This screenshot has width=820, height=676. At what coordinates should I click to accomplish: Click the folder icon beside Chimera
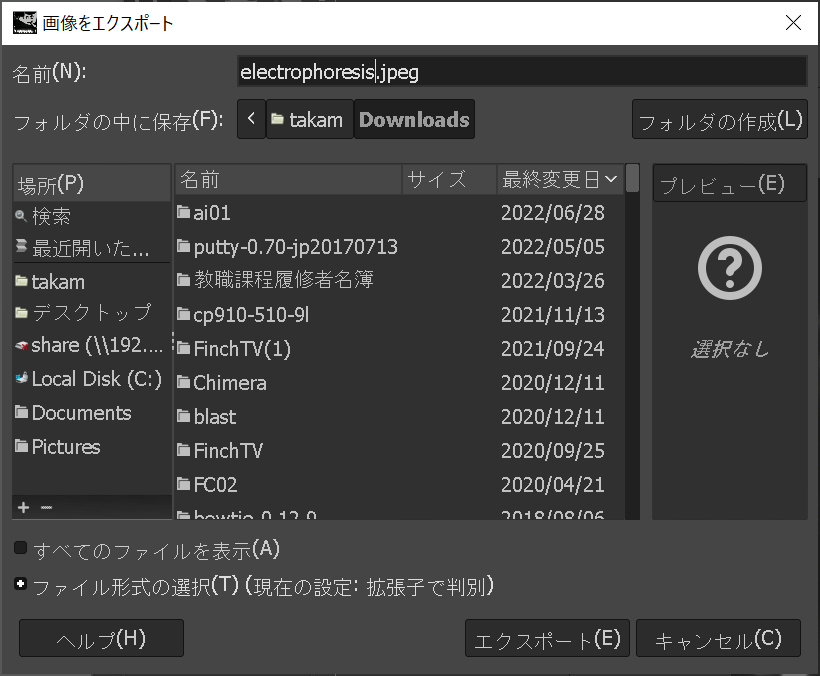pyautogui.click(x=183, y=383)
